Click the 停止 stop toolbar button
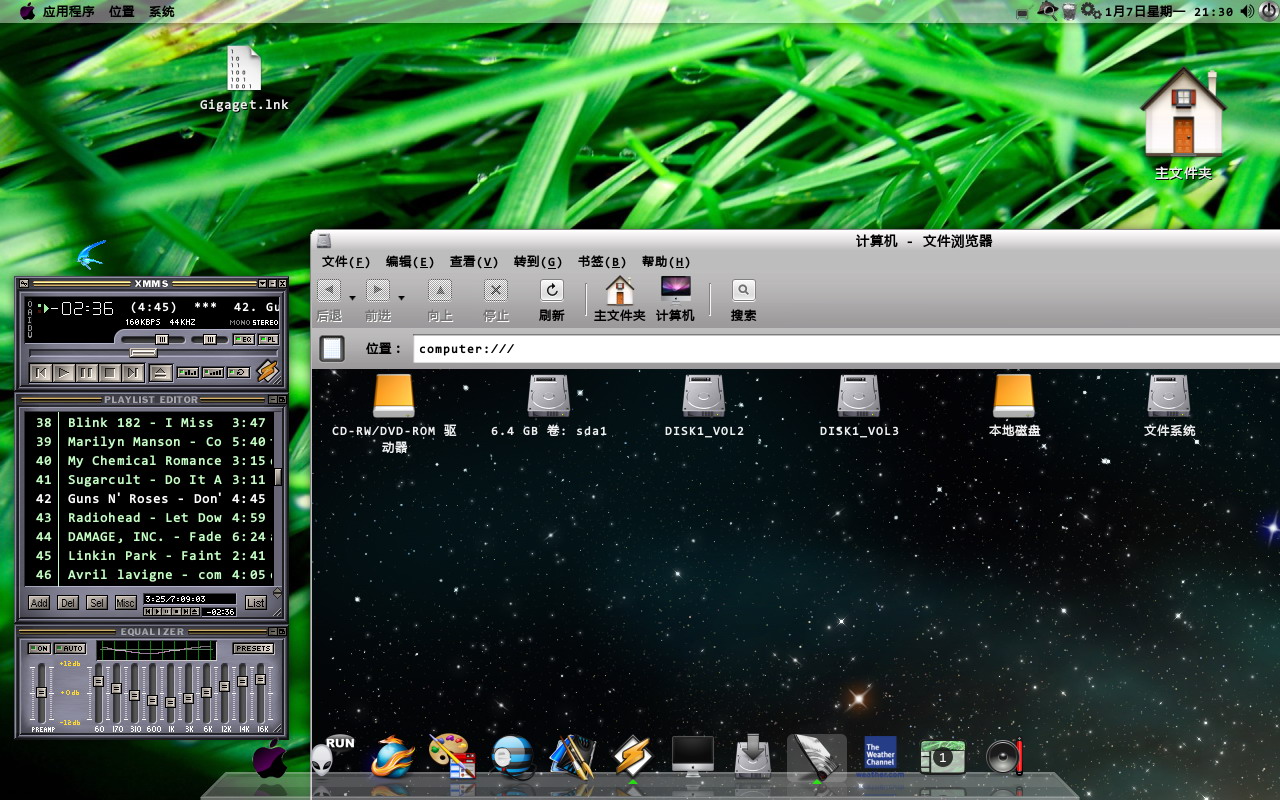The height and width of the screenshot is (800, 1280). pos(496,300)
